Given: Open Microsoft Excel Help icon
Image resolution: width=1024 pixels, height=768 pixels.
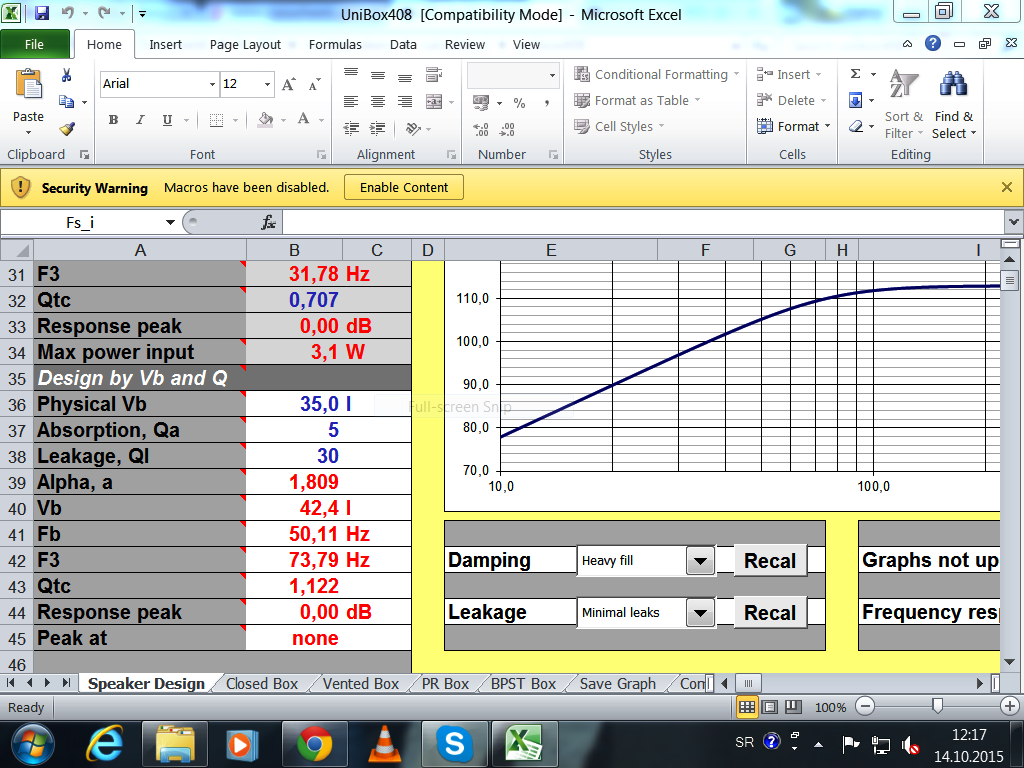Looking at the screenshot, I should [x=933, y=44].
